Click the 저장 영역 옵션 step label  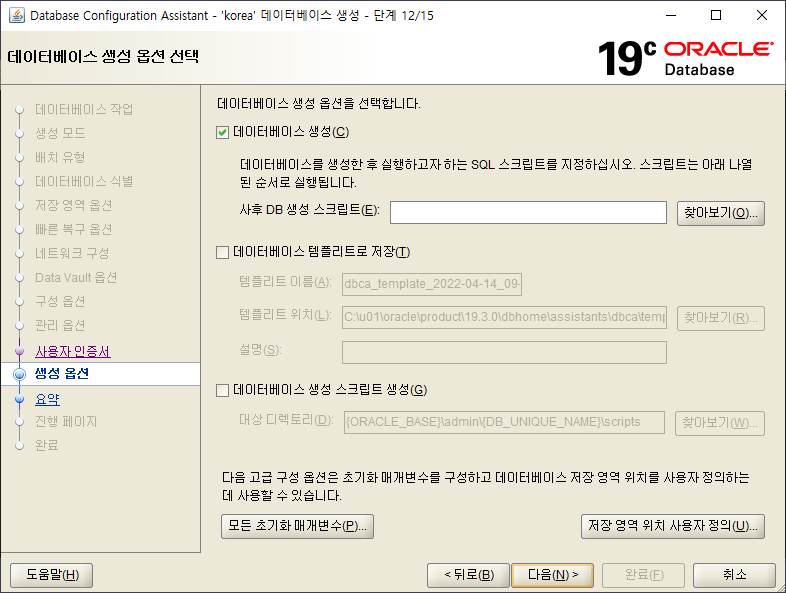pos(73,206)
